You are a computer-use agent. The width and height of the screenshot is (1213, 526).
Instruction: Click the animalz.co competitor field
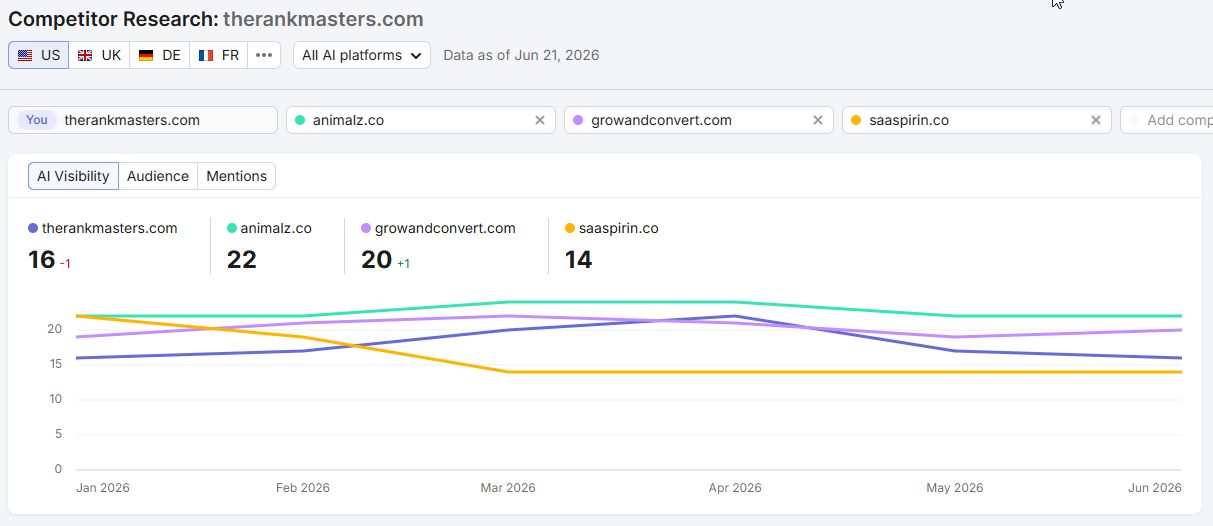421,120
